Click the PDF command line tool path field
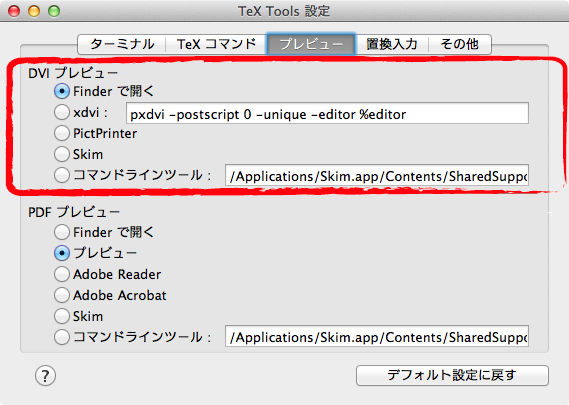This screenshot has width=569, height=405. pos(377,336)
